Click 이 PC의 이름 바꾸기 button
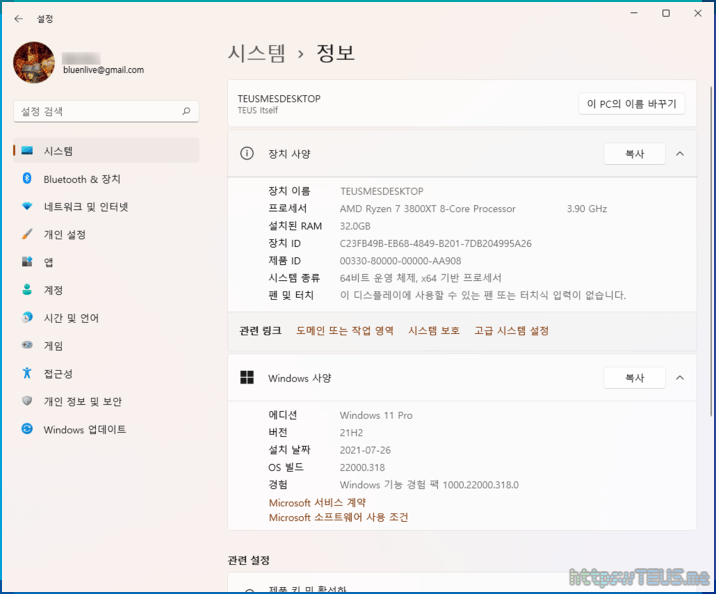The height and width of the screenshot is (594, 716). (x=632, y=104)
